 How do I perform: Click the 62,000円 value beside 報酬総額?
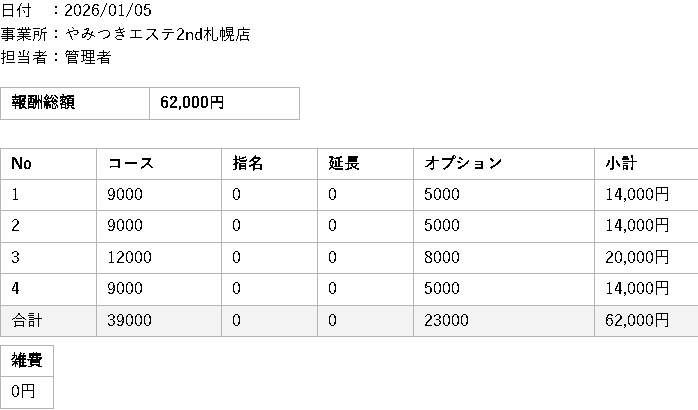[x=192, y=102]
